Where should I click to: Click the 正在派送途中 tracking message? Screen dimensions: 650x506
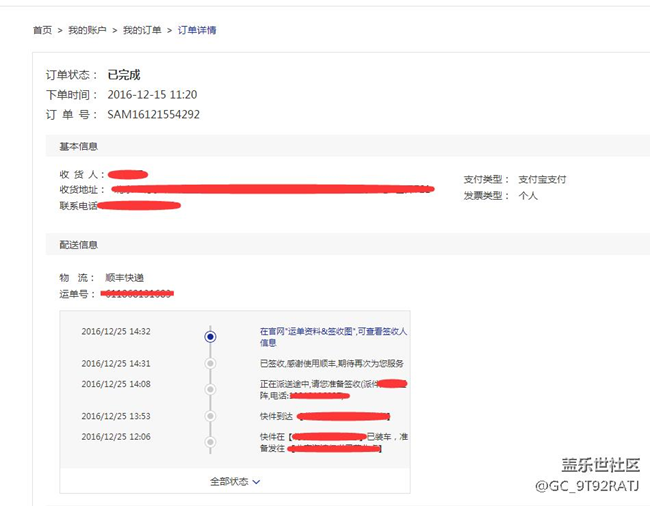pos(333,390)
